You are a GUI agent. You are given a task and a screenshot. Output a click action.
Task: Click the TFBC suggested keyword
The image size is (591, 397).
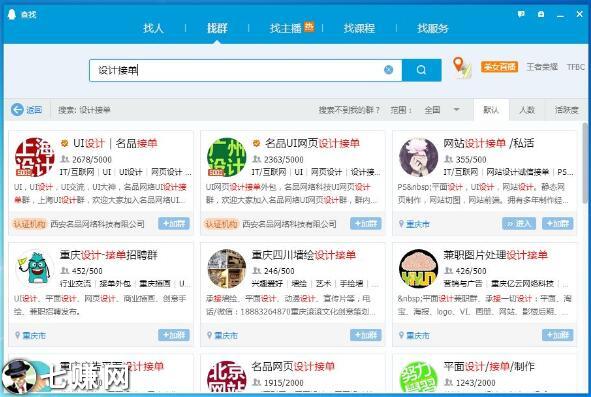click(576, 67)
